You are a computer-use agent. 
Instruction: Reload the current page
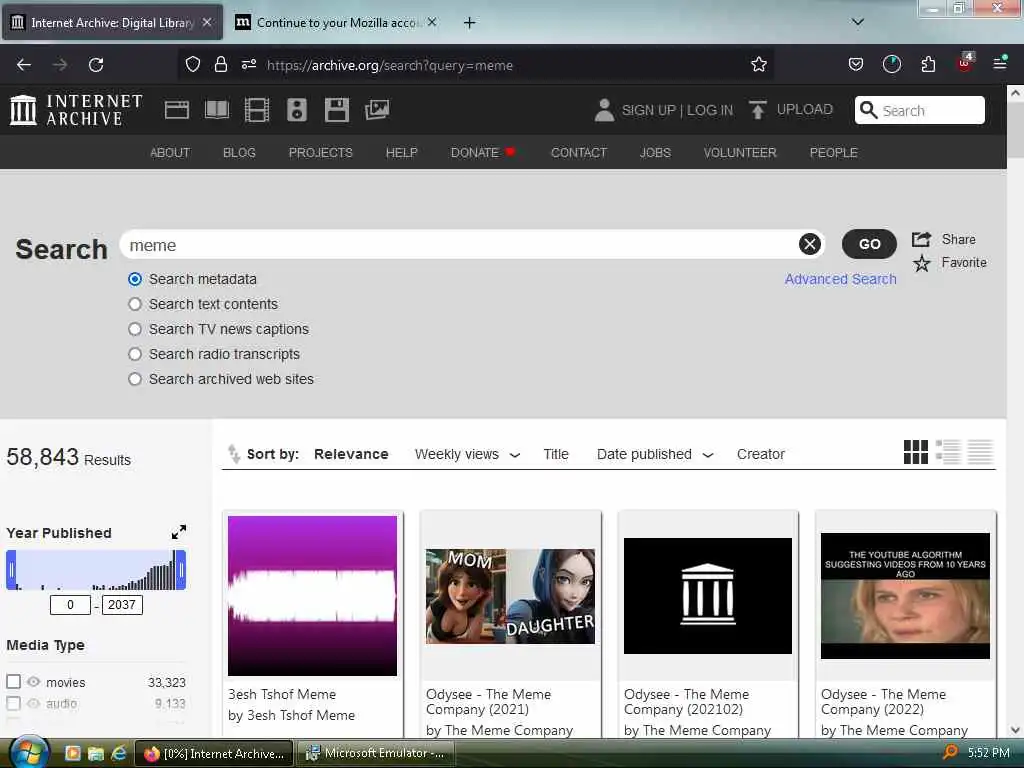[x=96, y=65]
